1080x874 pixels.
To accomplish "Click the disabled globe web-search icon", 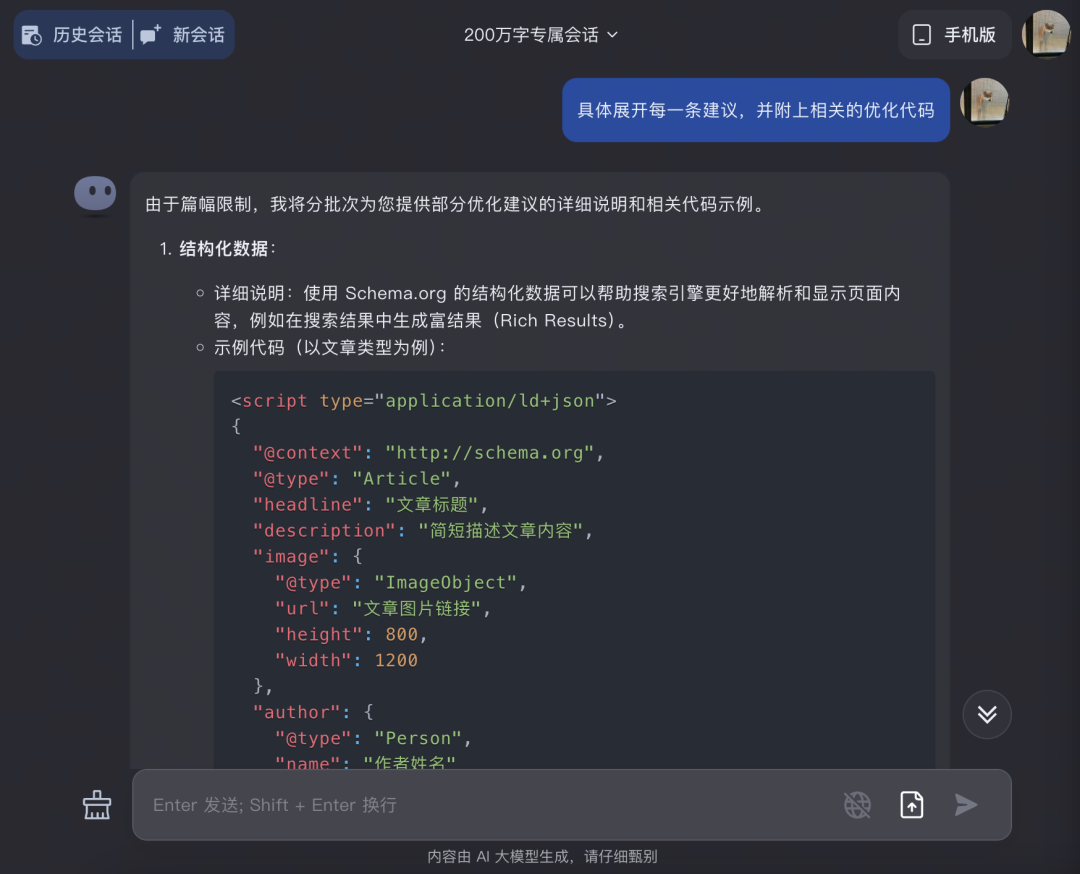I will 857,804.
